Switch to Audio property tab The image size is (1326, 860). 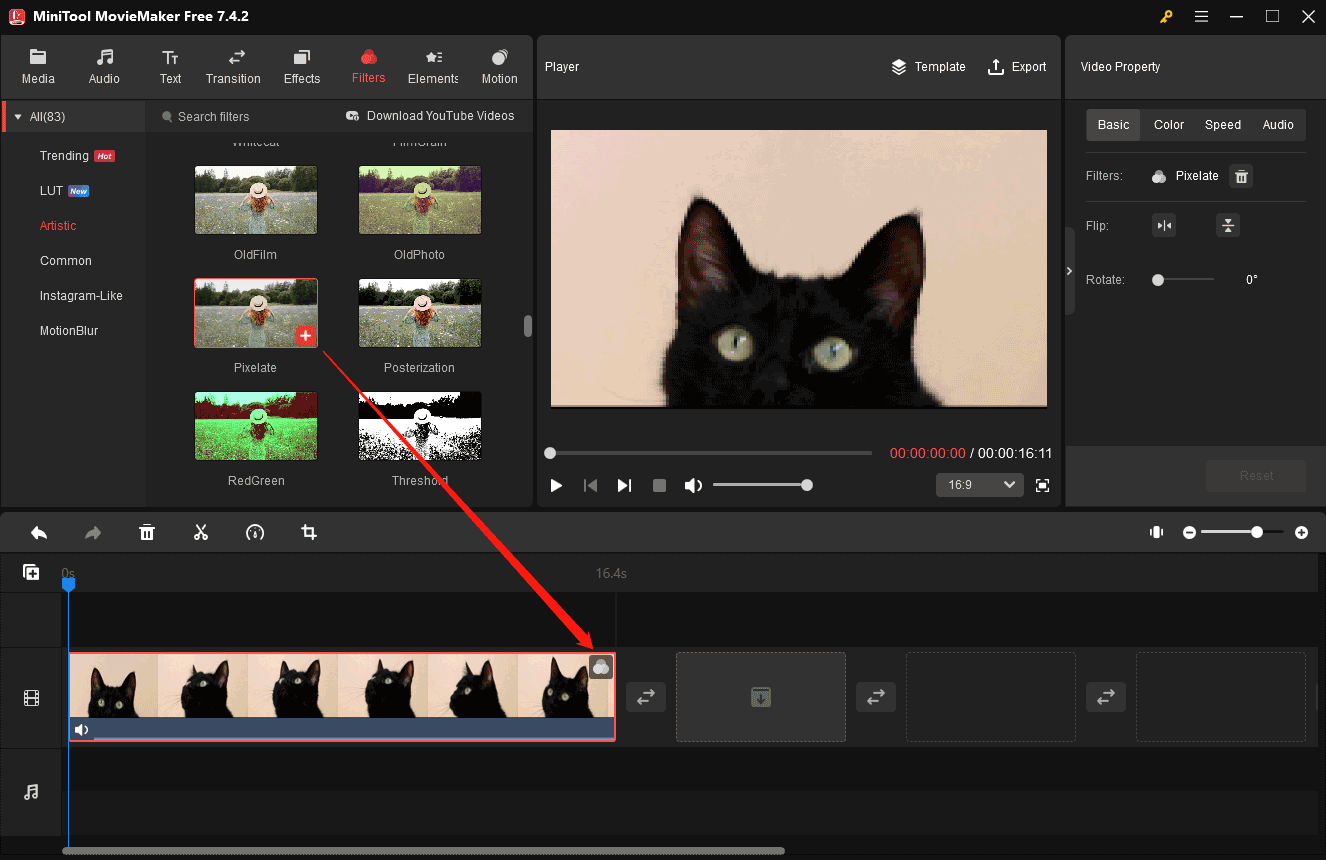tap(1278, 125)
